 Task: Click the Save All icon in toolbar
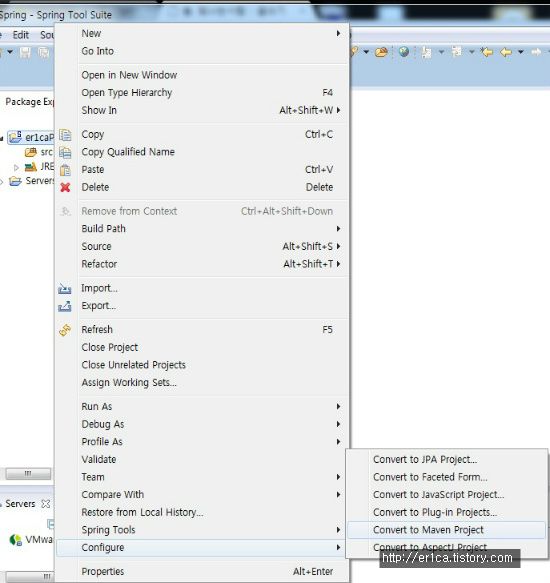tap(44, 52)
